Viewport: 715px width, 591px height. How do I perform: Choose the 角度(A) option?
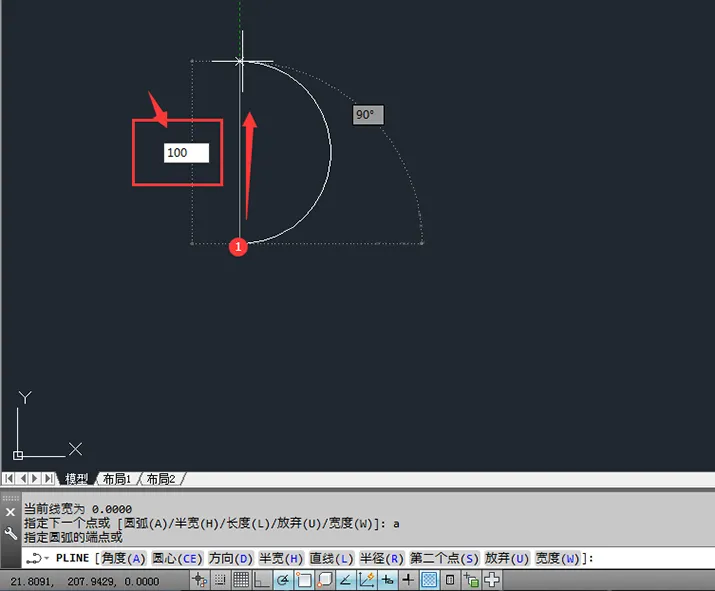123,558
